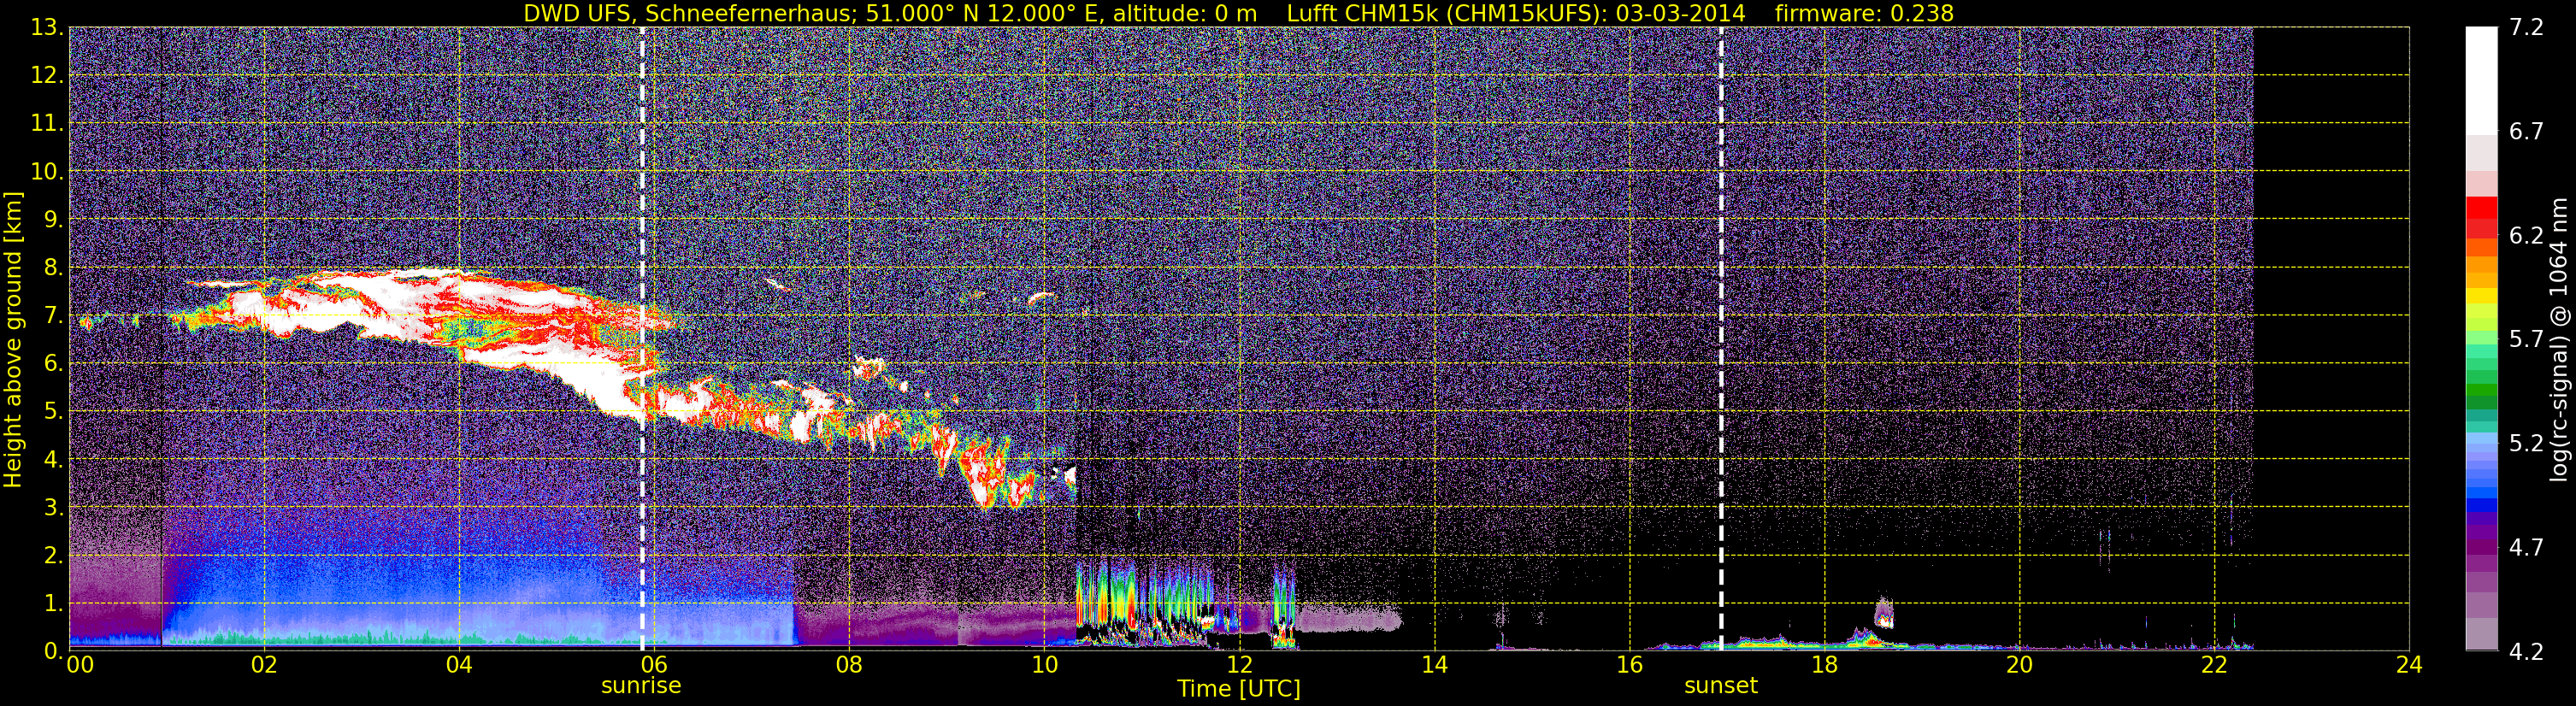Click the time tick label 04
2576x706 pixels.
459,665
